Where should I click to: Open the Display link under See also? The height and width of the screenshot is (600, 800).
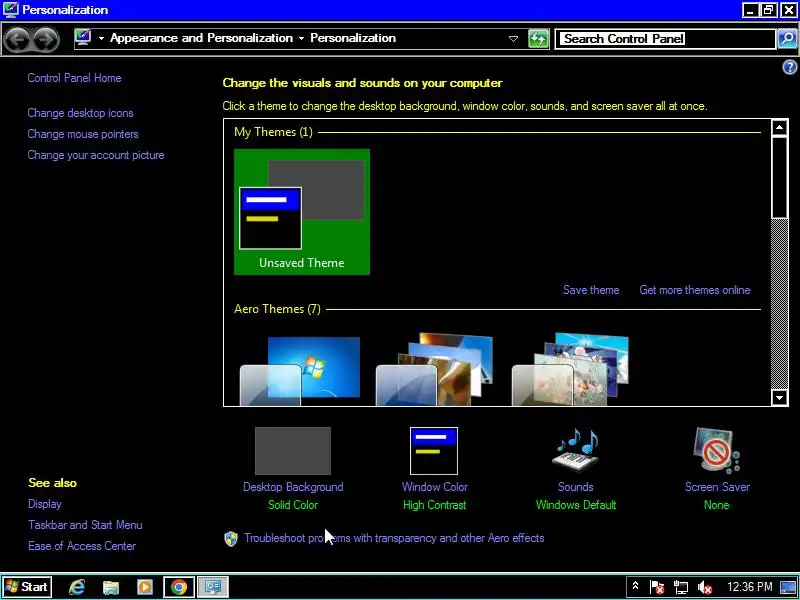pos(45,504)
